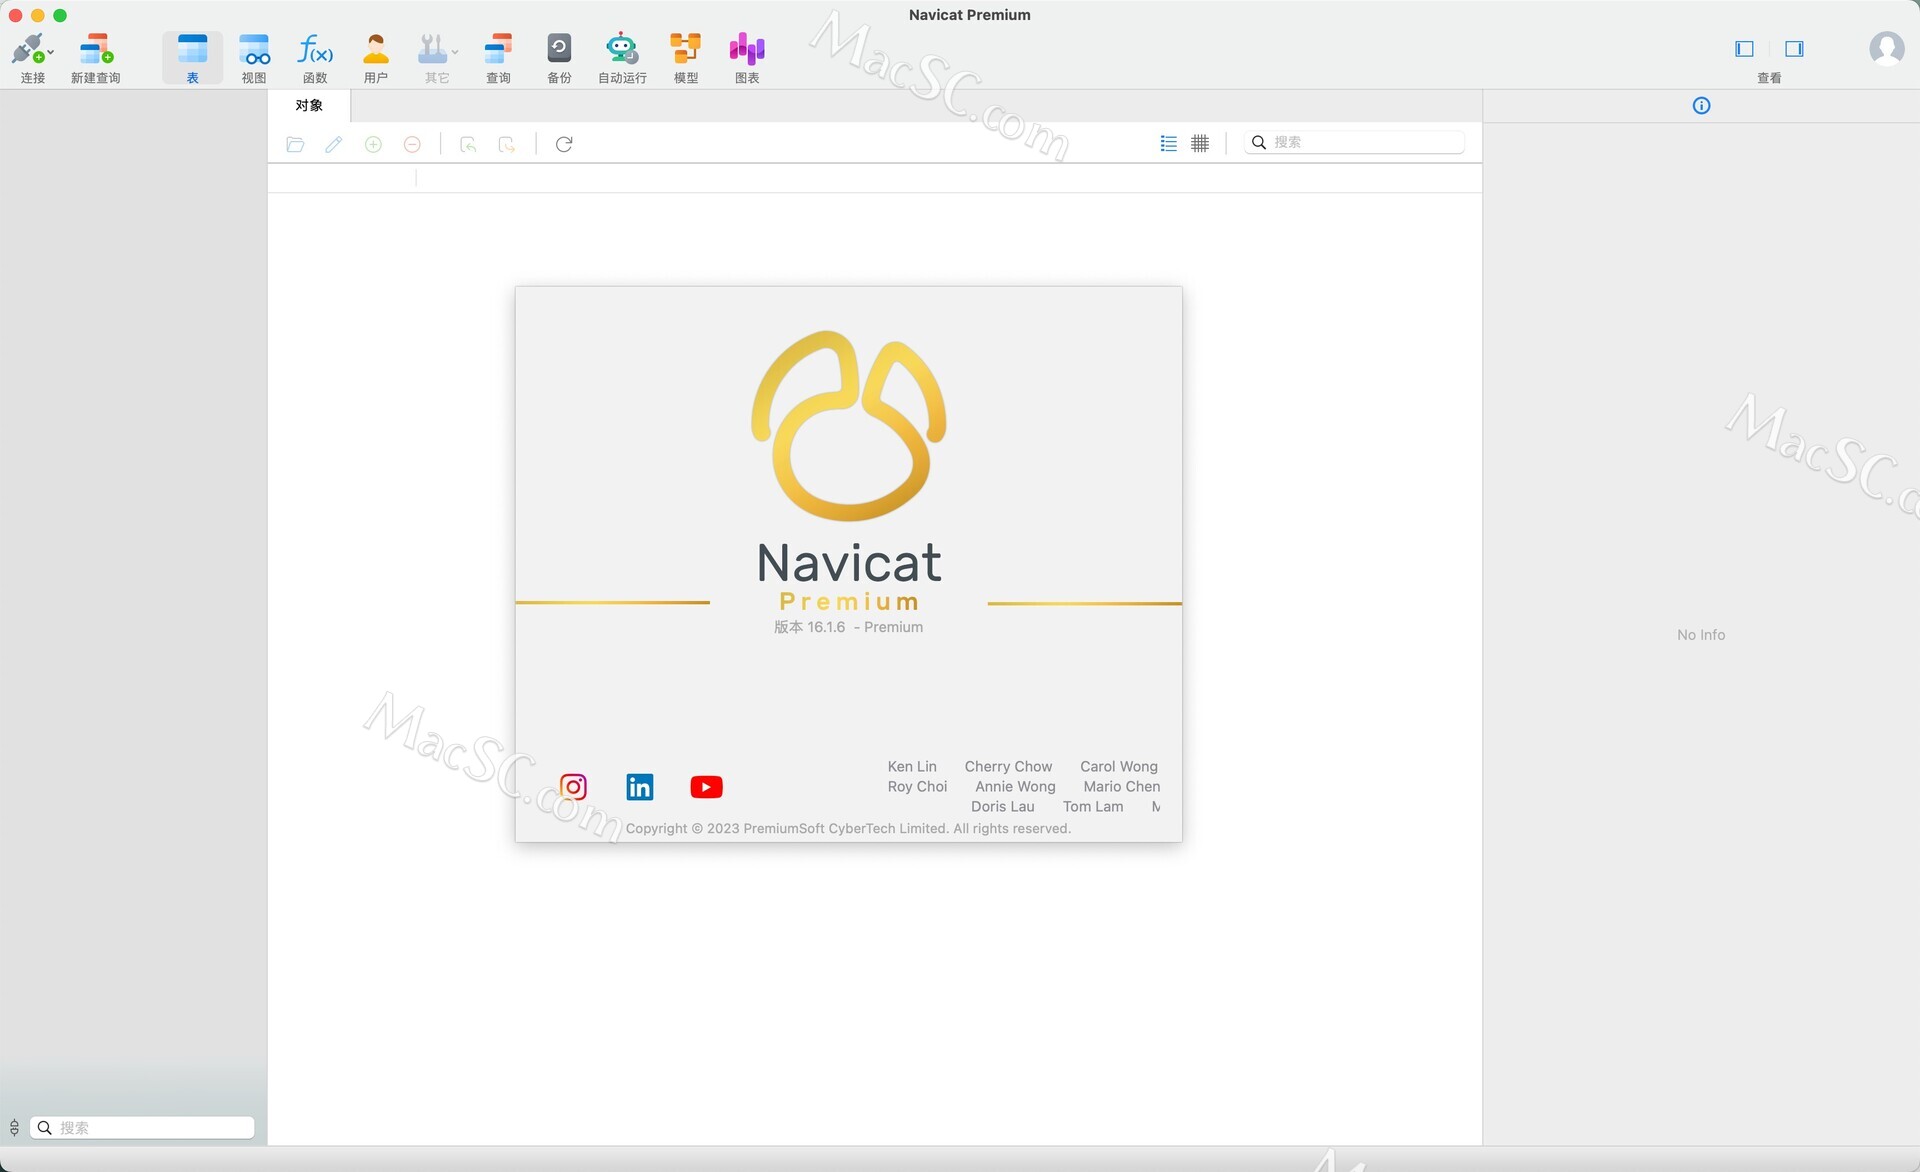Screen dimensions: 1920x1172
Task: Expand the Others (其它) dropdown arrow
Action: coord(455,52)
